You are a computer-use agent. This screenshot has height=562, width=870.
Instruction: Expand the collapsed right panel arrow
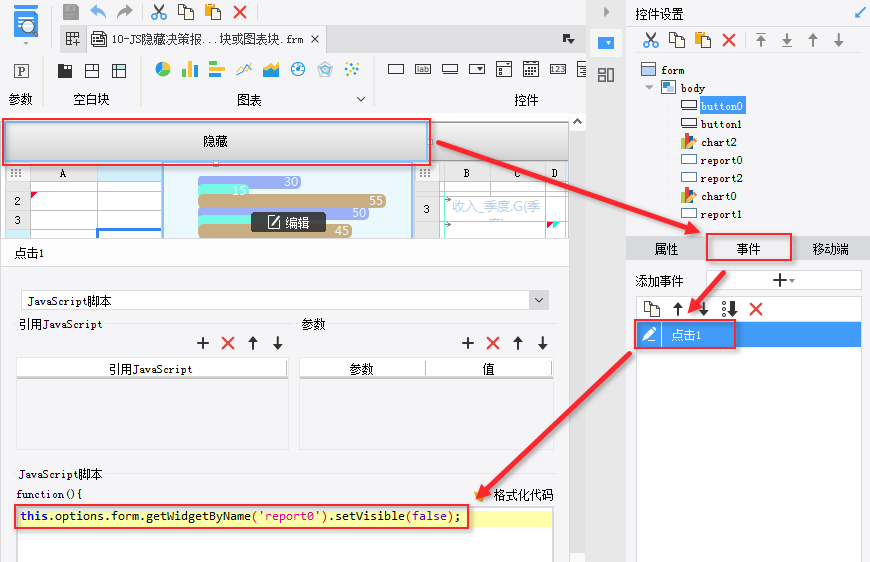[606, 12]
